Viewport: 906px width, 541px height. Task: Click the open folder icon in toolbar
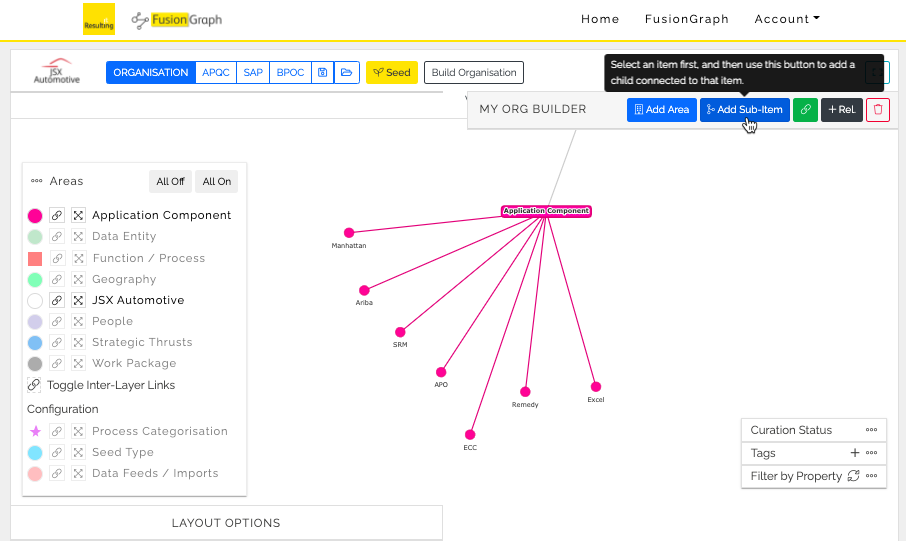347,72
